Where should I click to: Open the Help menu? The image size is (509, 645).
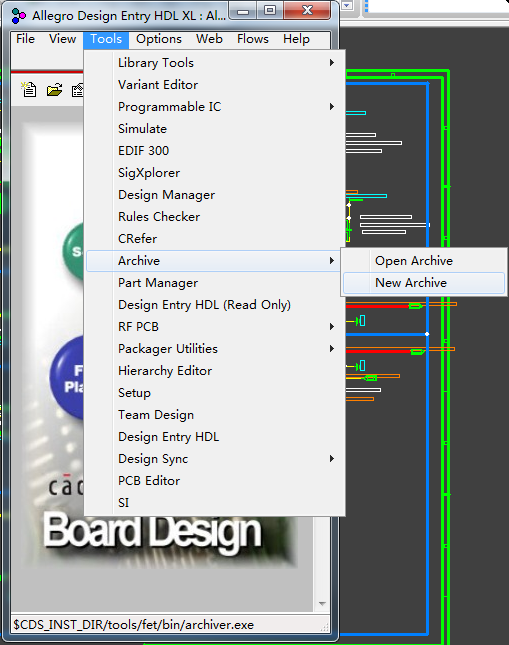(296, 39)
